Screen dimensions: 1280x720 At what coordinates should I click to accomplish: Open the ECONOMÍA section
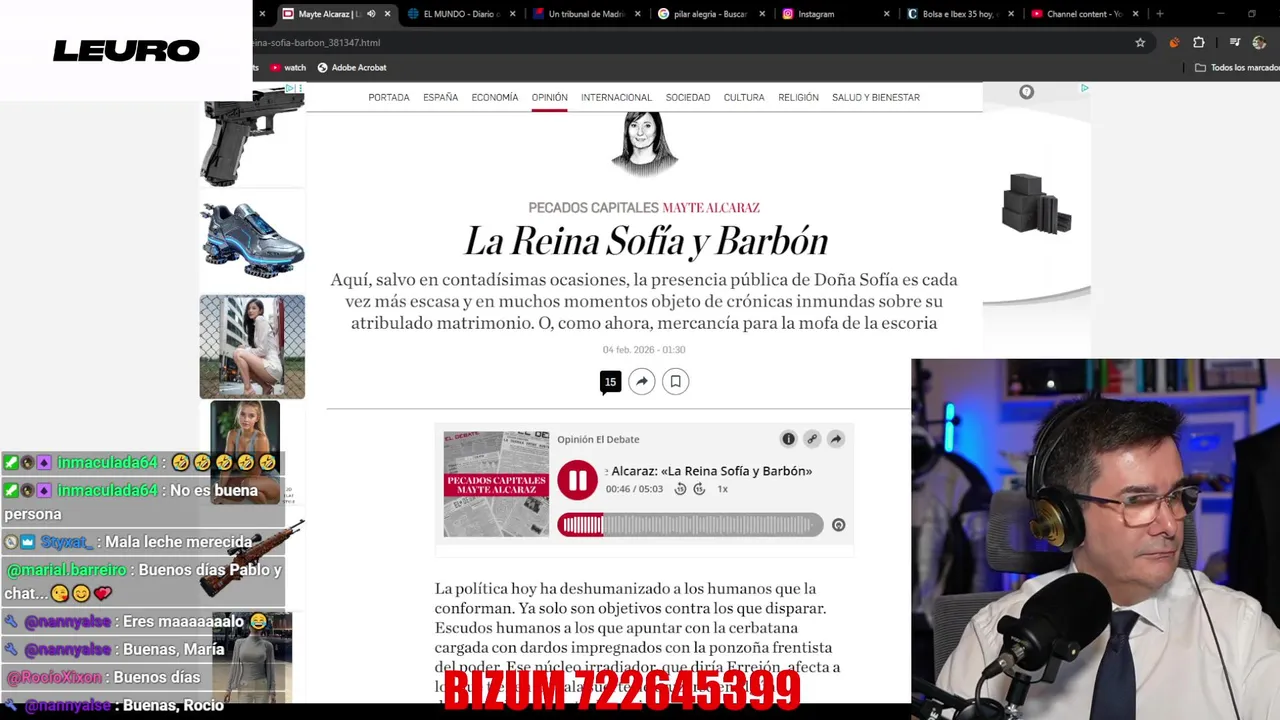click(495, 97)
